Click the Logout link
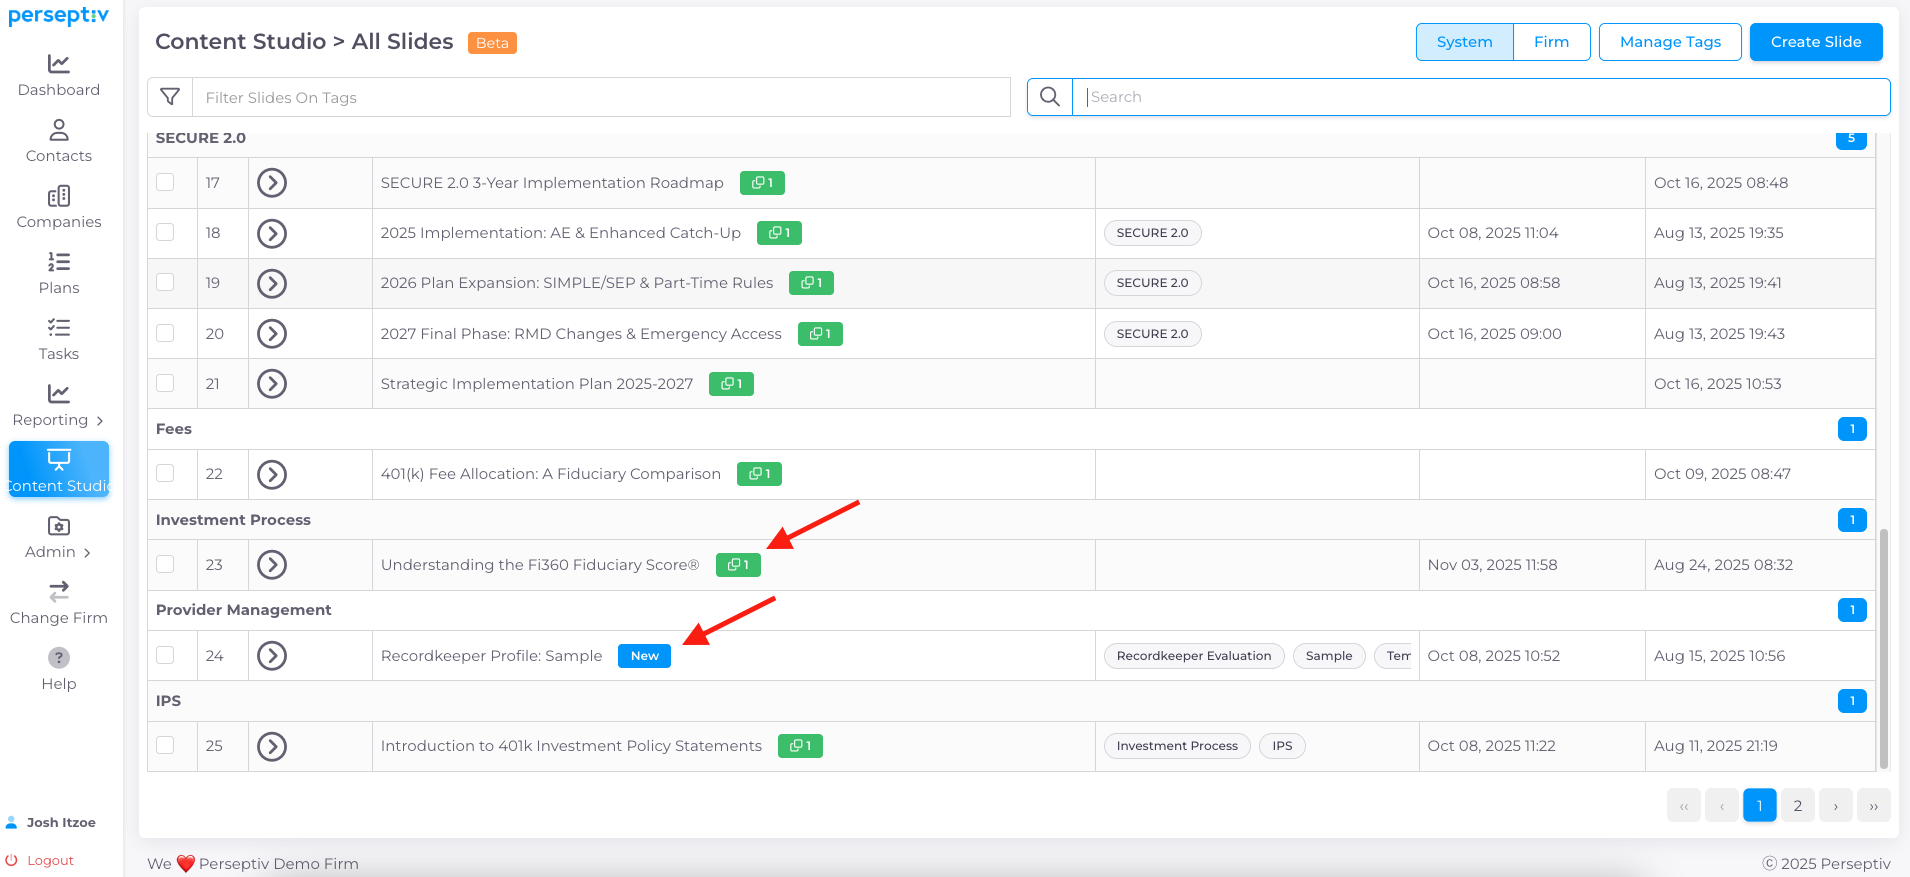The height and width of the screenshot is (877, 1910). click(x=40, y=861)
